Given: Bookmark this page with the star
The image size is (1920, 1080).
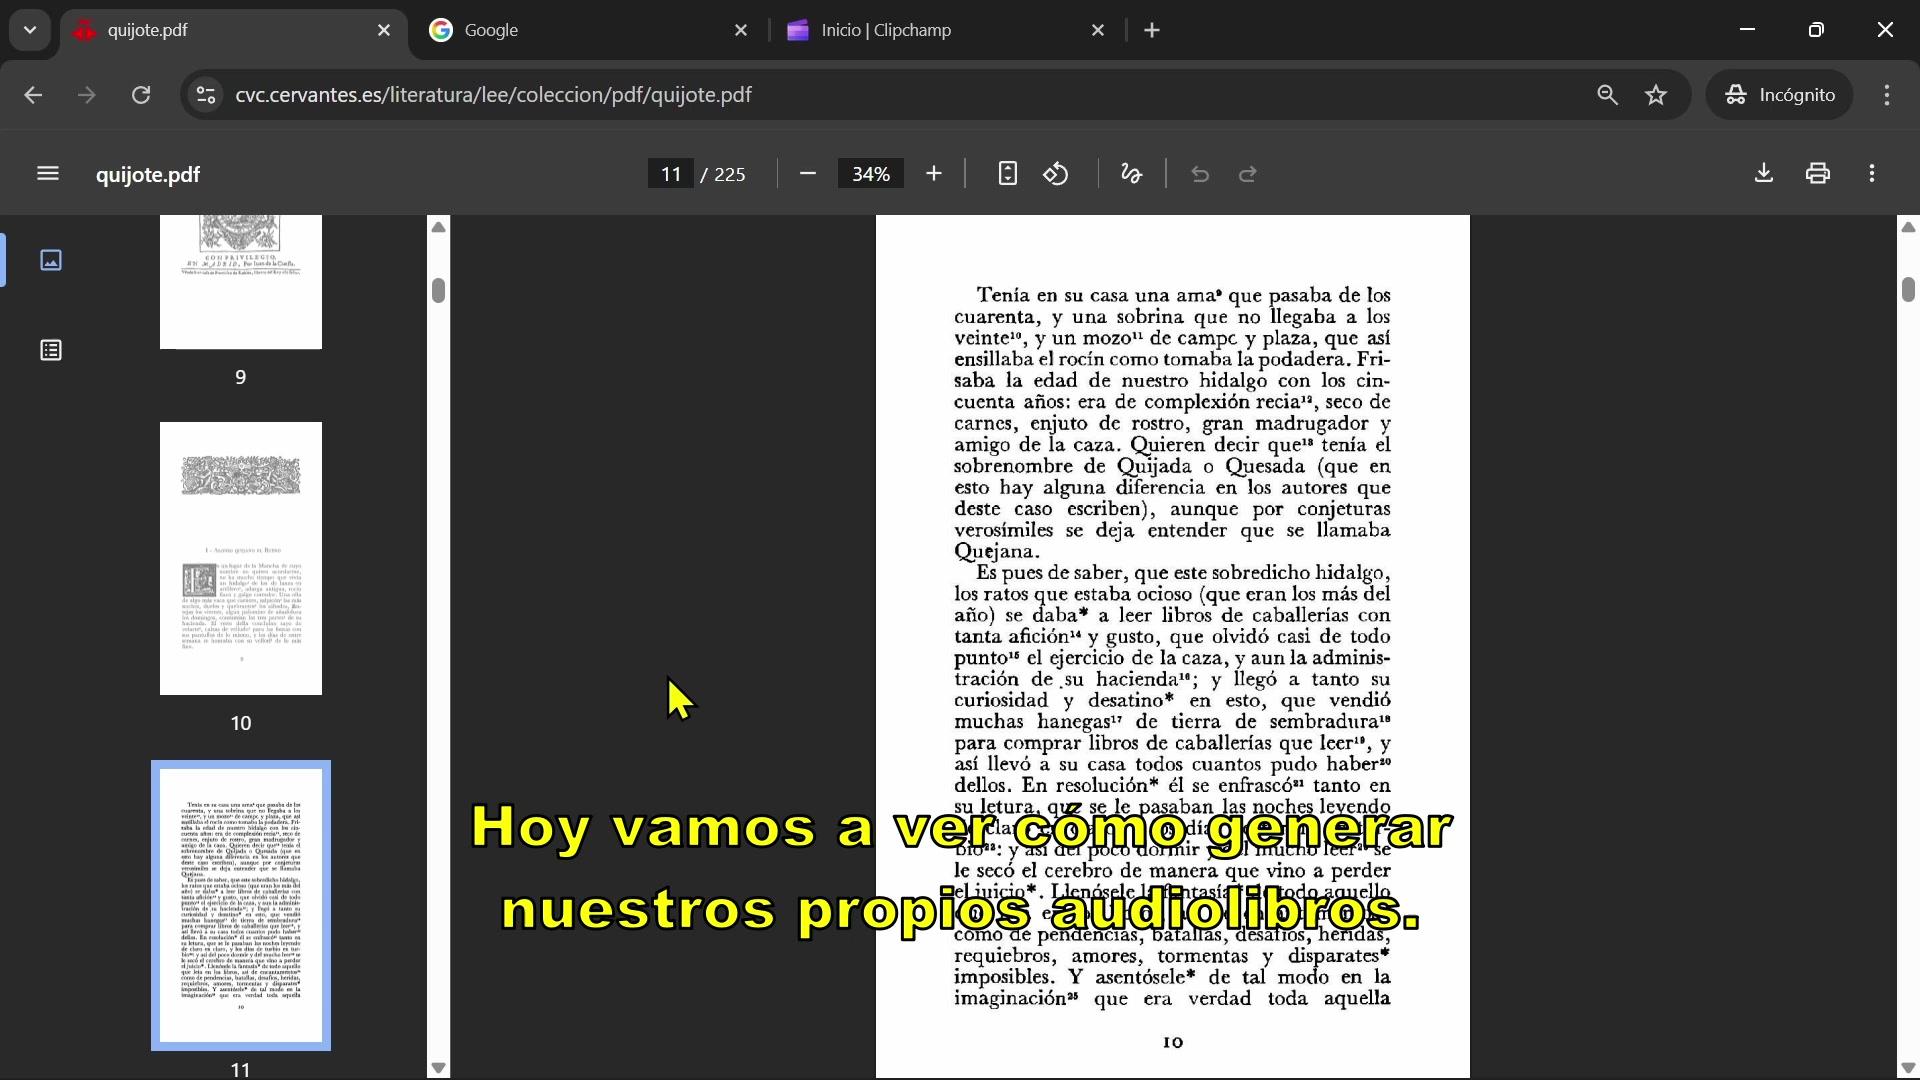Looking at the screenshot, I should (x=1656, y=95).
